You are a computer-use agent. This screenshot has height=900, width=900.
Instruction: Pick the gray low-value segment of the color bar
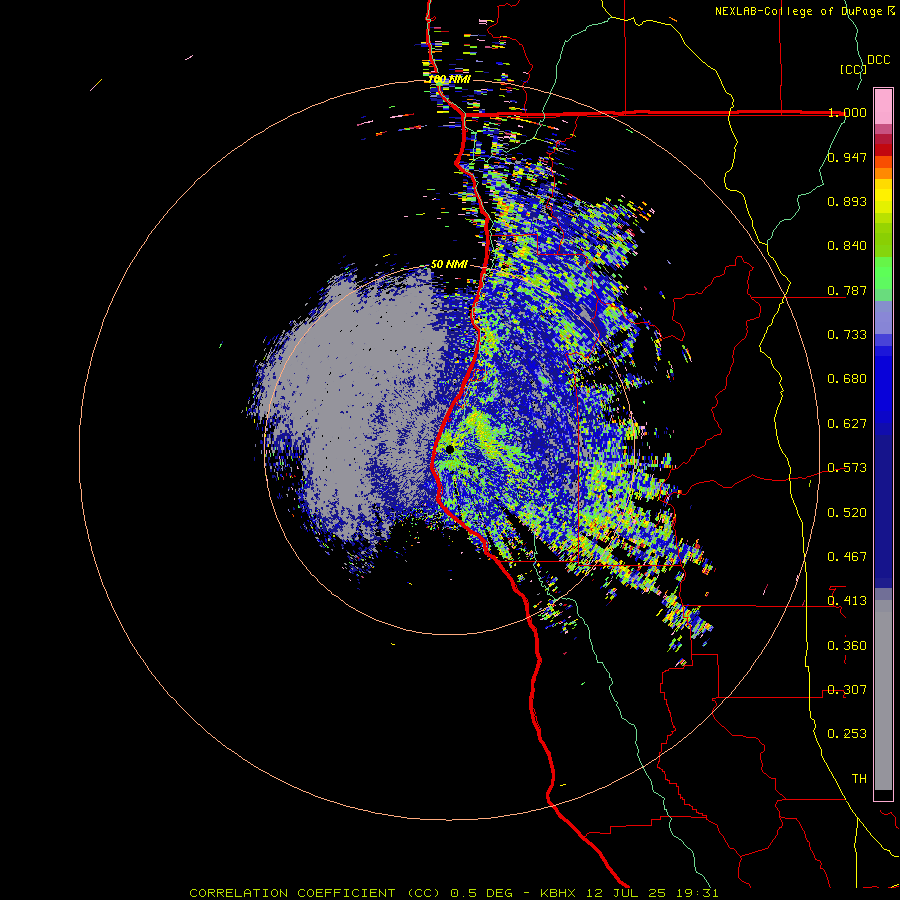click(883, 695)
